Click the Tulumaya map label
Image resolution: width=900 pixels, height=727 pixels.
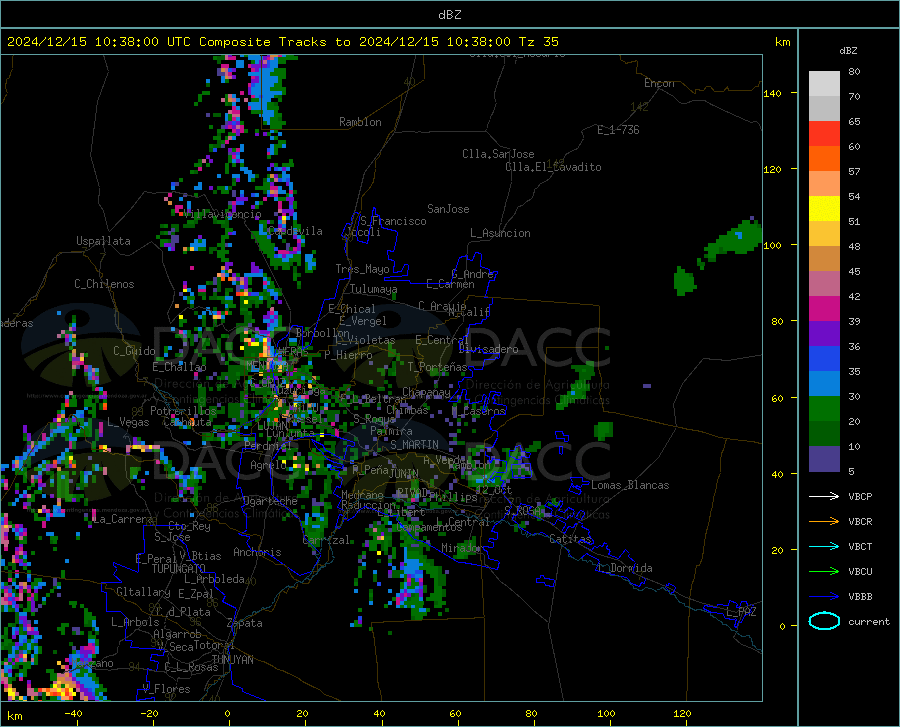click(x=374, y=289)
